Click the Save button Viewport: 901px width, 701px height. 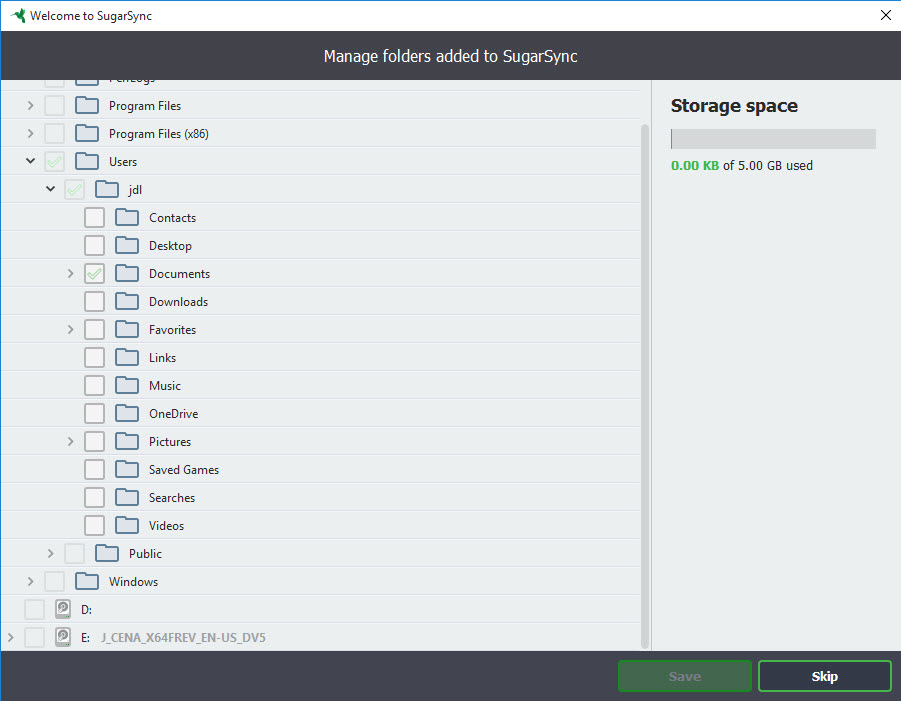pos(684,676)
